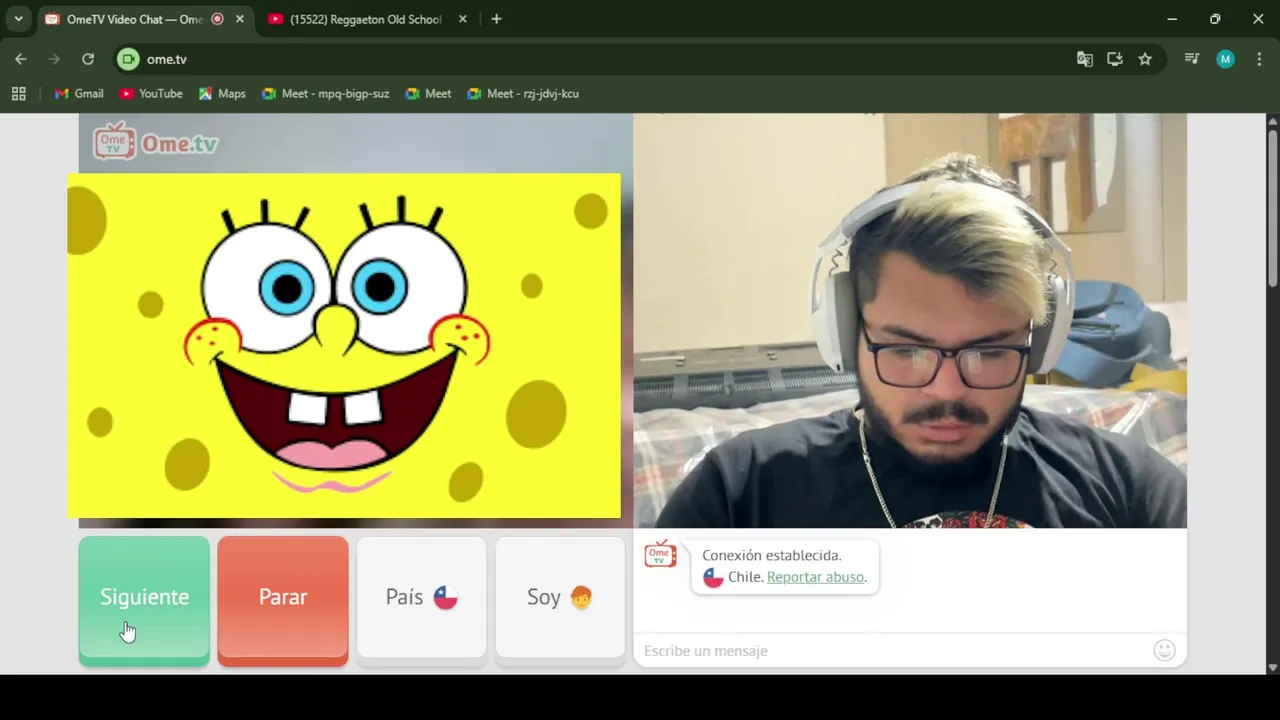
Task: Click the Siguiente button
Action: [x=144, y=600]
